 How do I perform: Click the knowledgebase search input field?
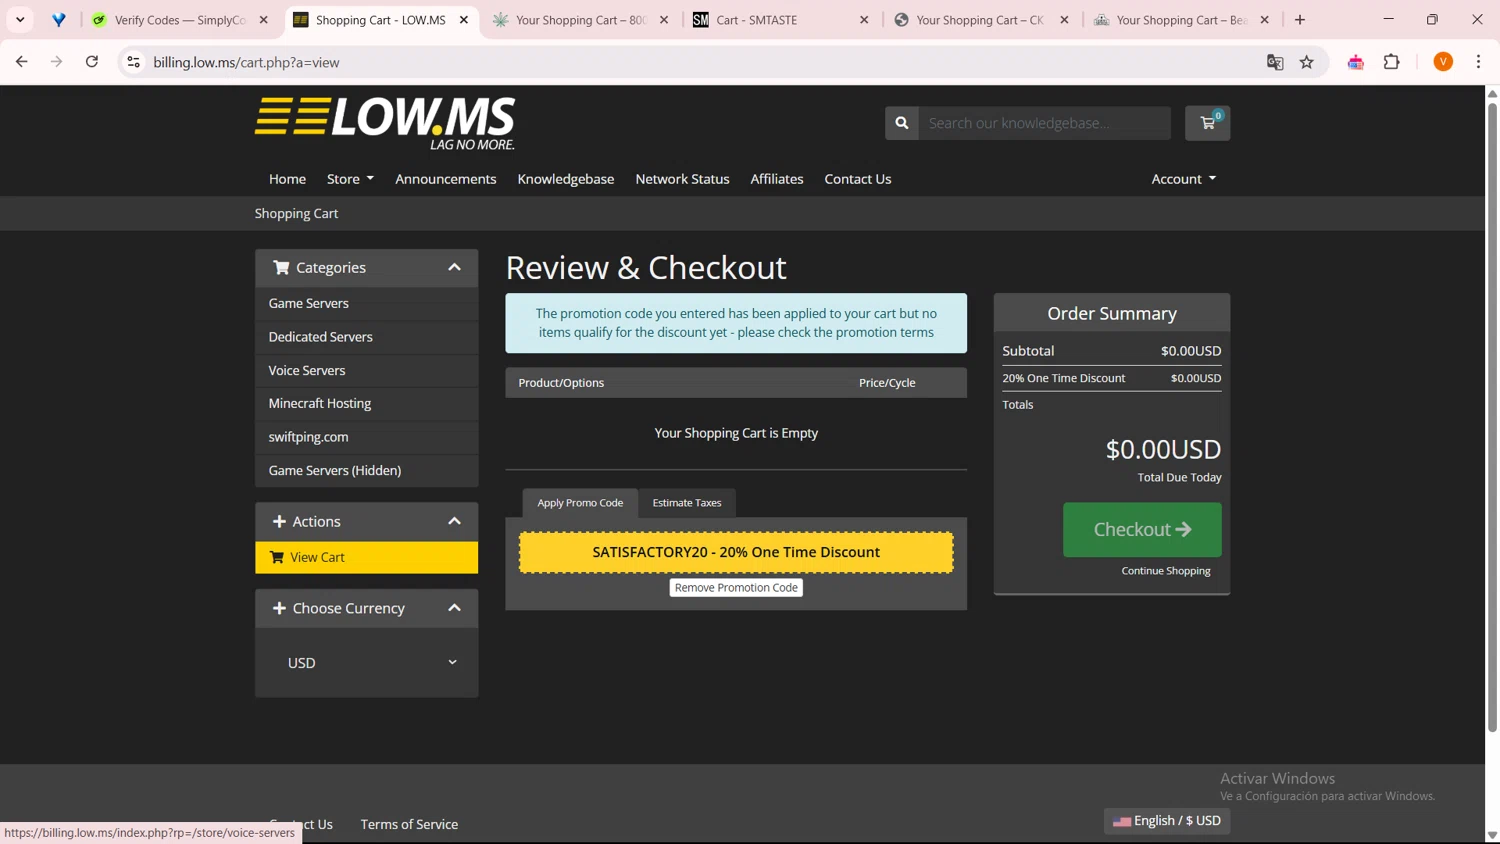pos(1044,123)
